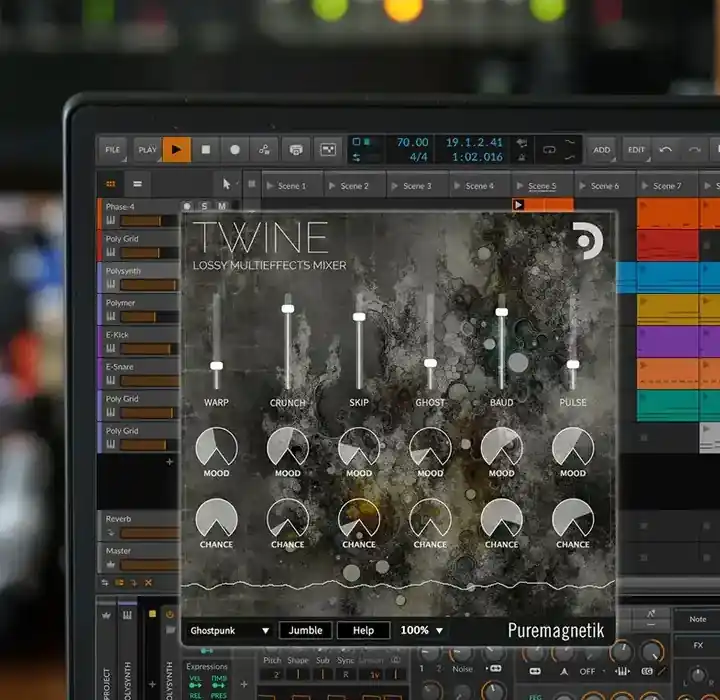The width and height of the screenshot is (720, 700).
Task: Click the stop all clips square
Action: tap(252, 184)
